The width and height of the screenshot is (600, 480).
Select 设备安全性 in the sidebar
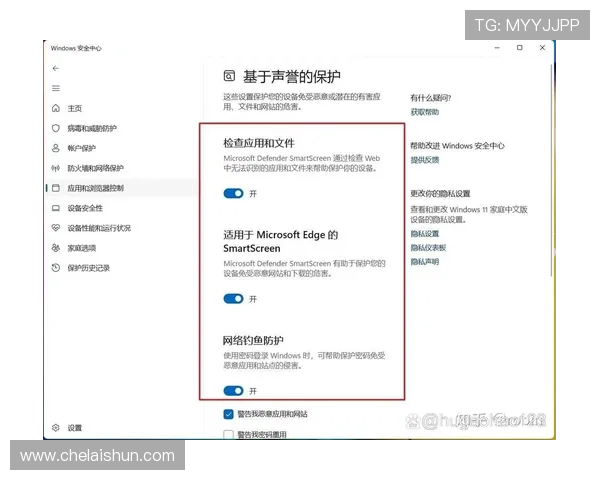tap(85, 208)
